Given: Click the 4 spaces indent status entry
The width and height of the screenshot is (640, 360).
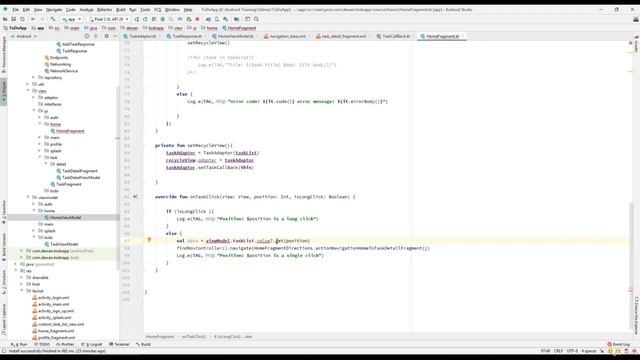Looking at the screenshot, I should (x=589, y=351).
